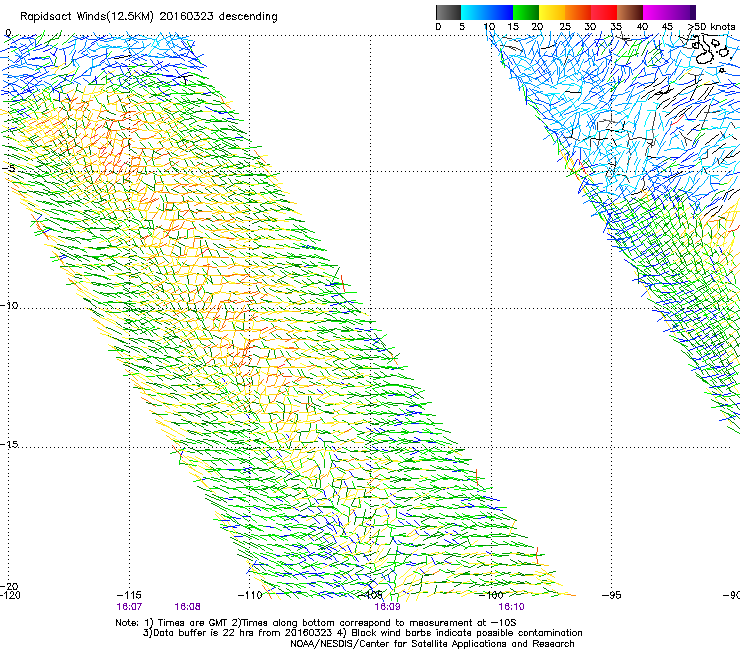Select the 16:08 pass time marker

pos(187,607)
